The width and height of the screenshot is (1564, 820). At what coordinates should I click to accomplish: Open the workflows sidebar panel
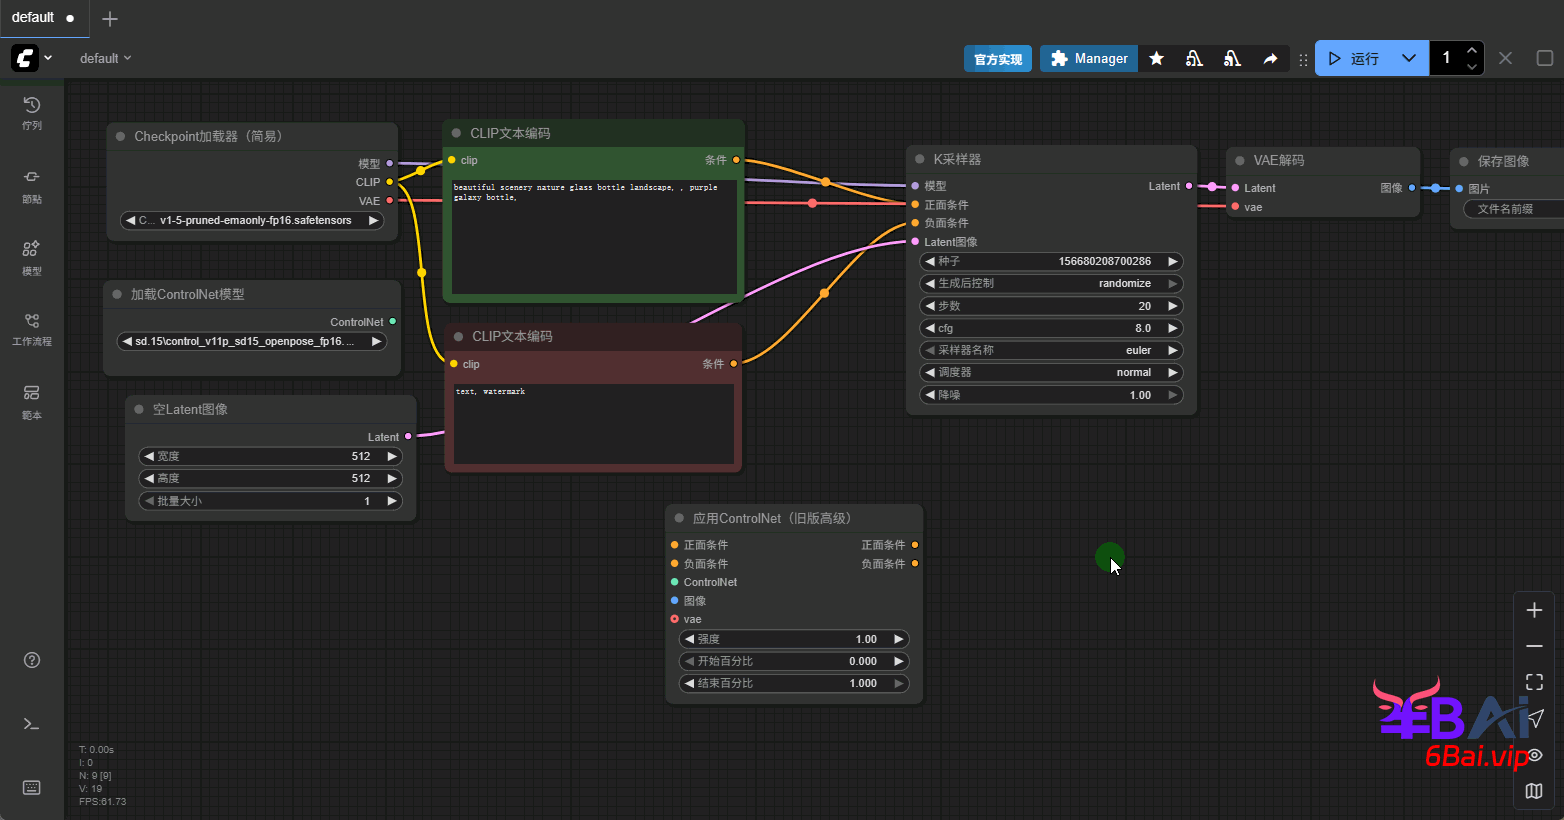tap(32, 328)
